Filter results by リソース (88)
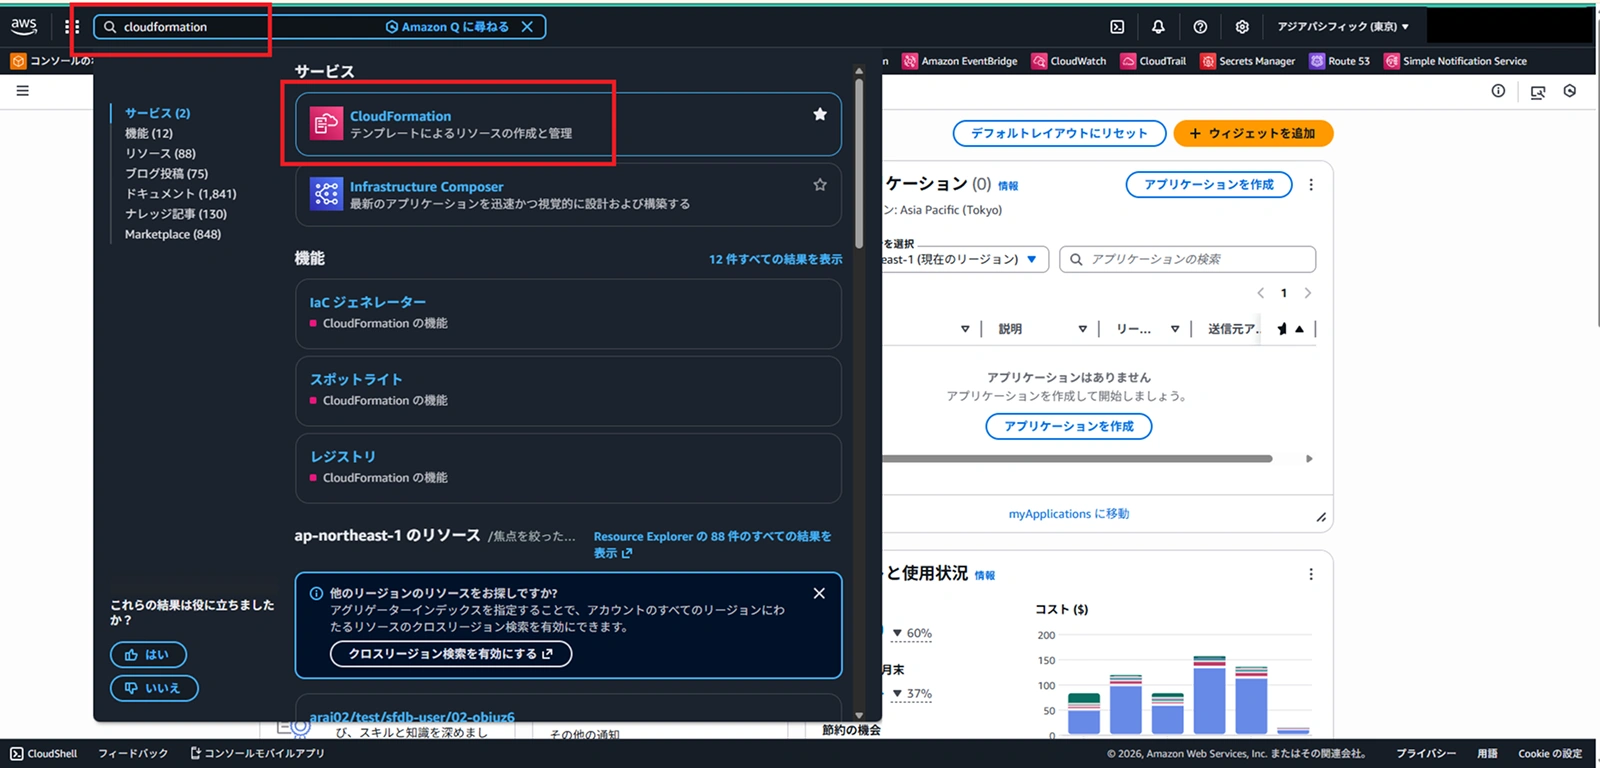This screenshot has height=768, width=1600. pos(160,153)
